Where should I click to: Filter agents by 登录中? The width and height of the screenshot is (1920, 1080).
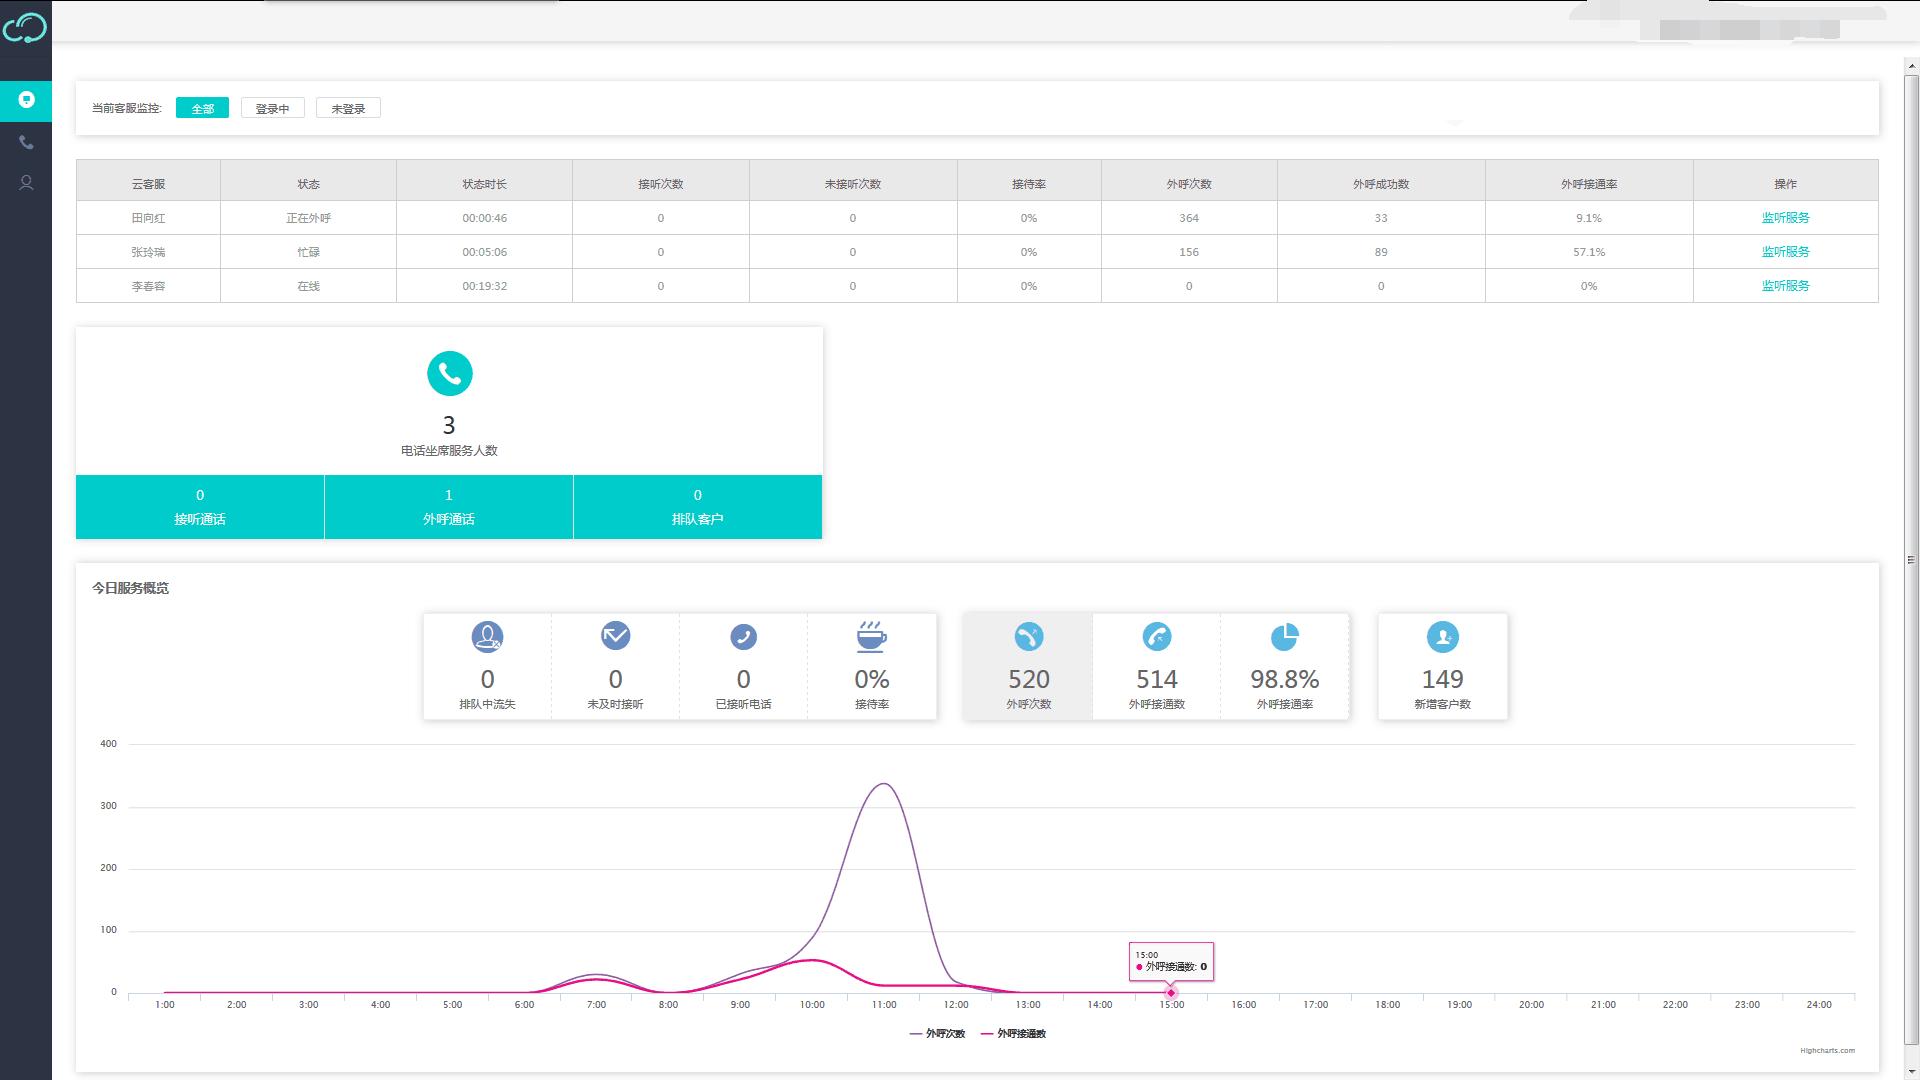click(272, 108)
